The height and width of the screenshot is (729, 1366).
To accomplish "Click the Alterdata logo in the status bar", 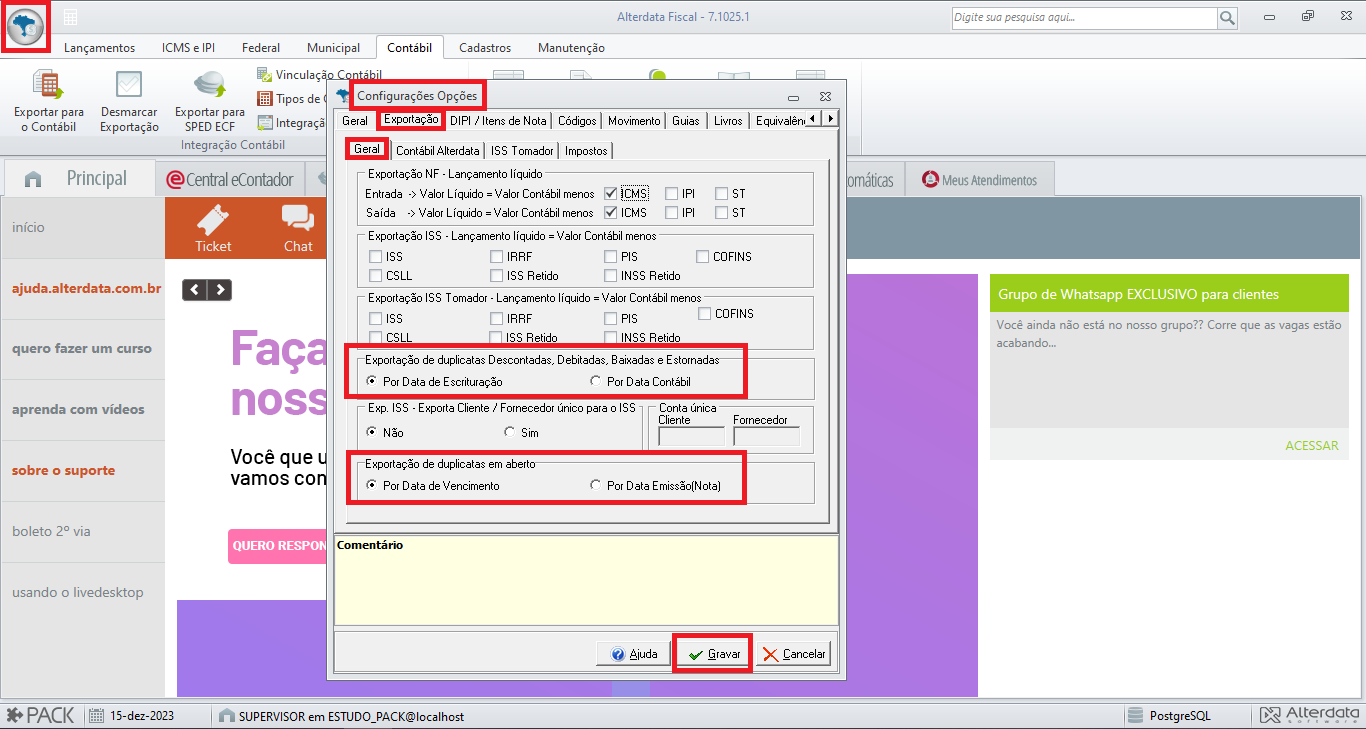I will click(1310, 716).
